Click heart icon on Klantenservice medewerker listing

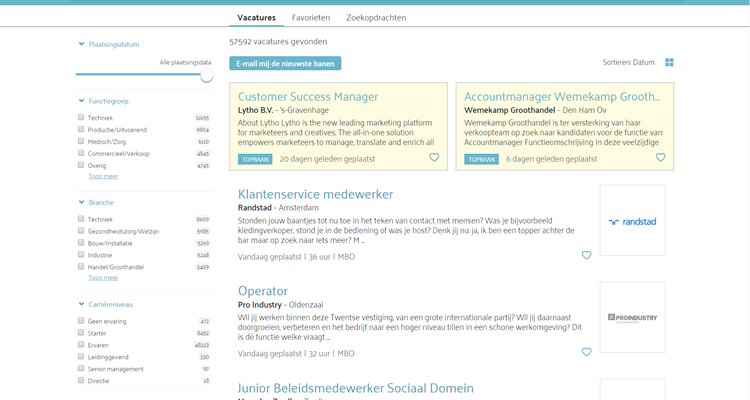586,255
